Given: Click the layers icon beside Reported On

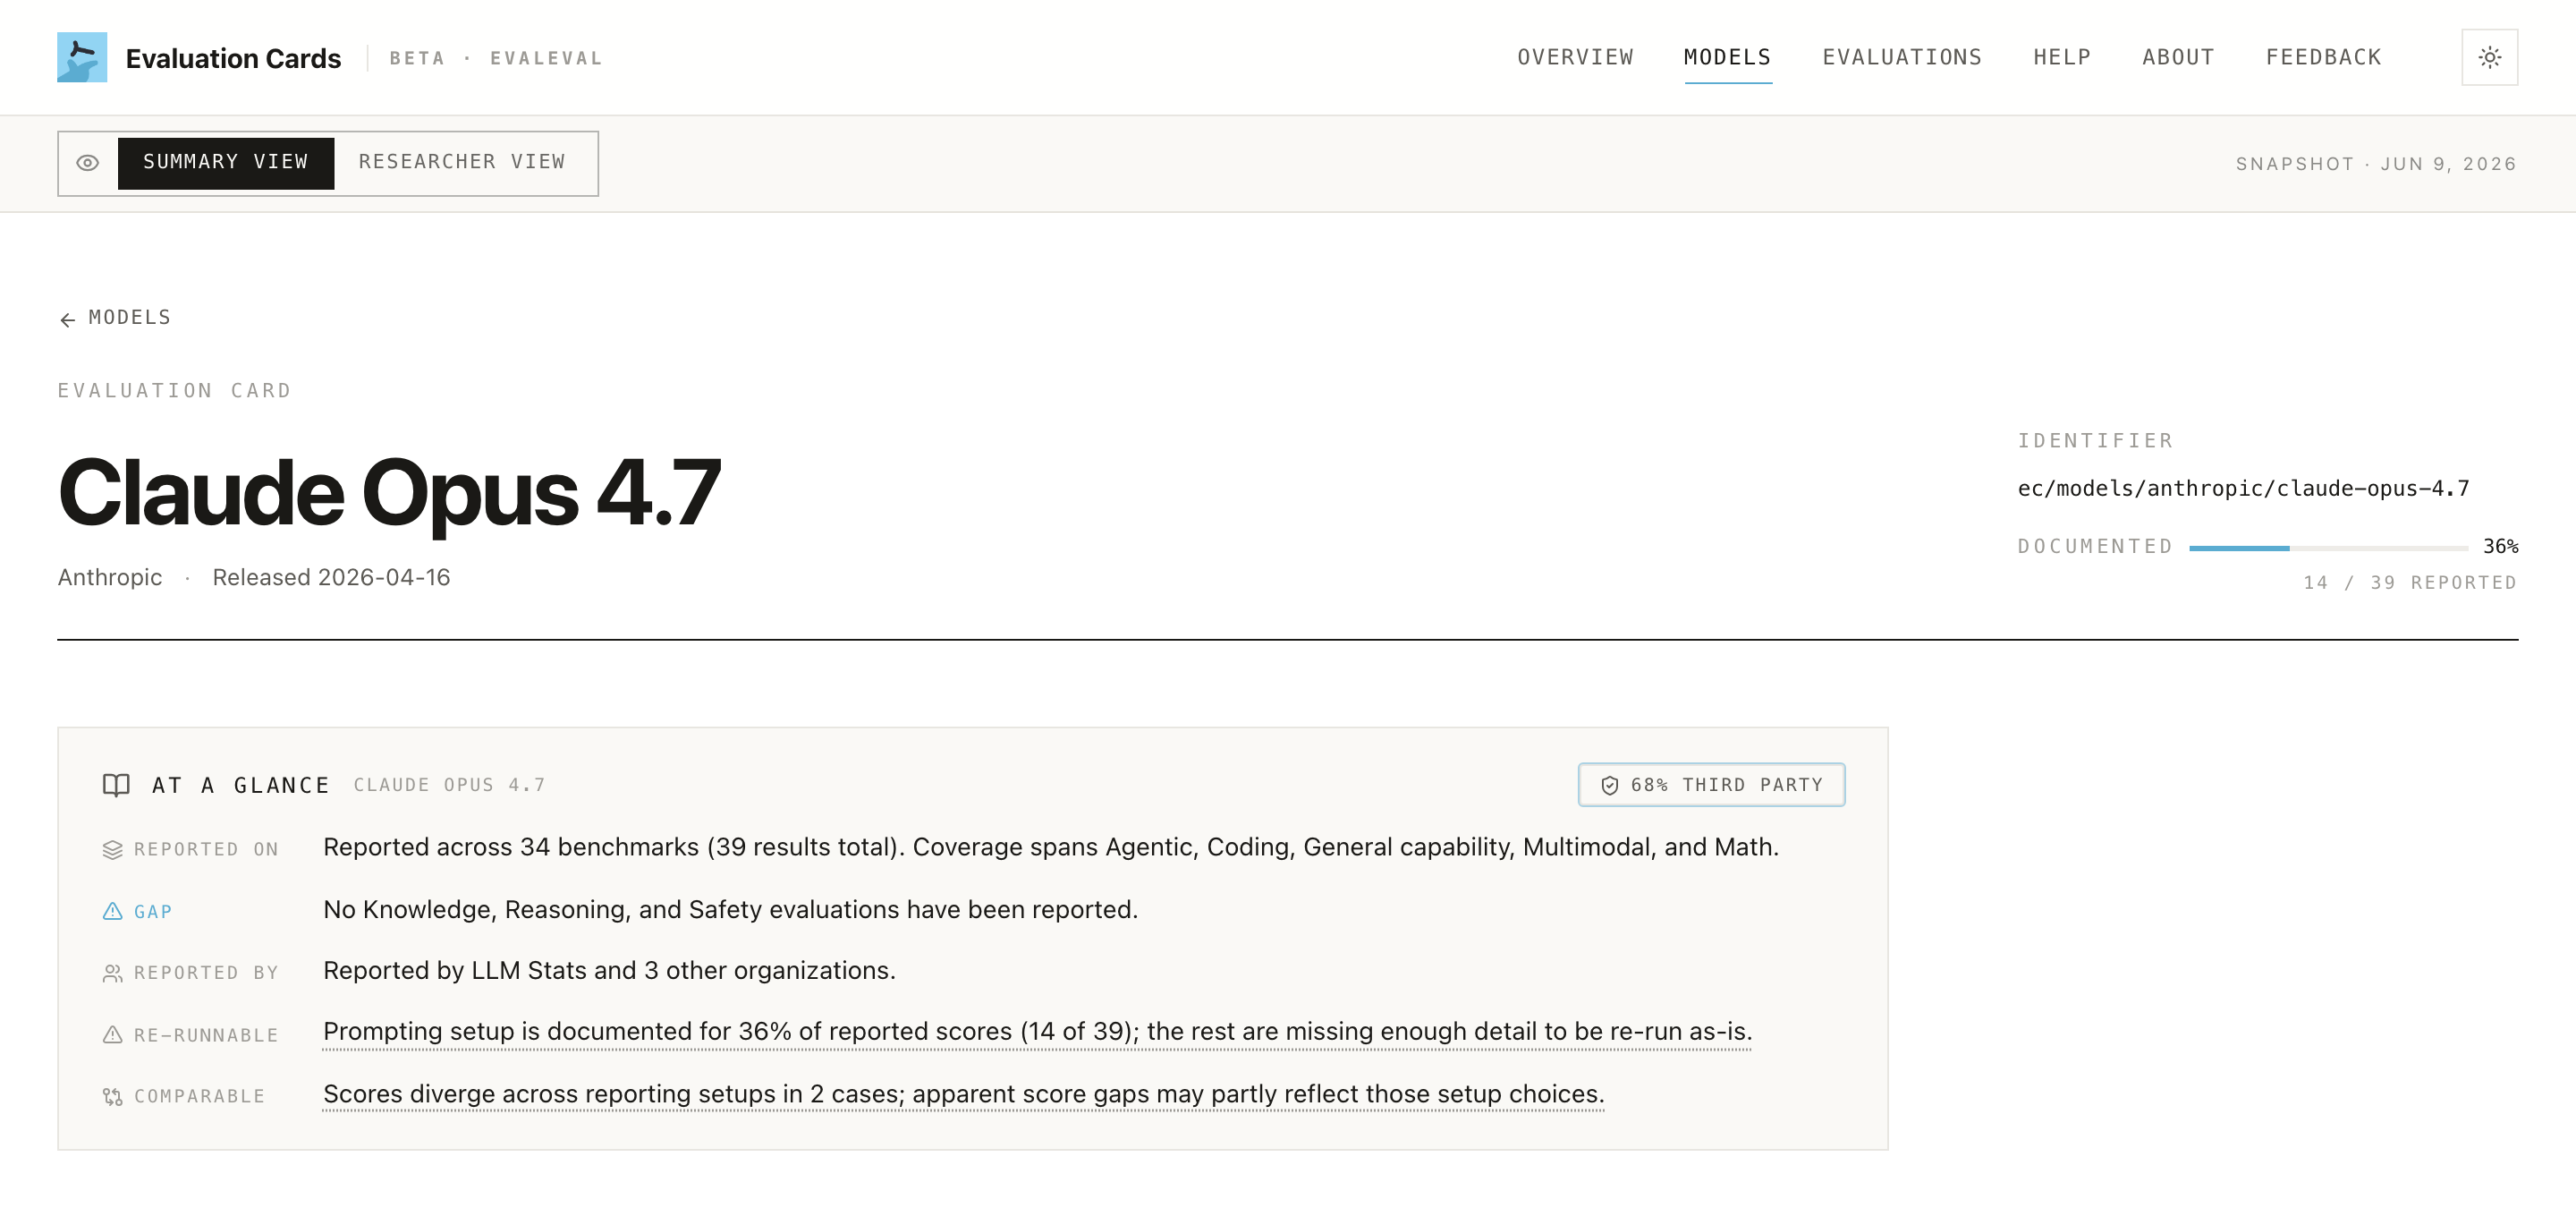Looking at the screenshot, I should pos(112,849).
